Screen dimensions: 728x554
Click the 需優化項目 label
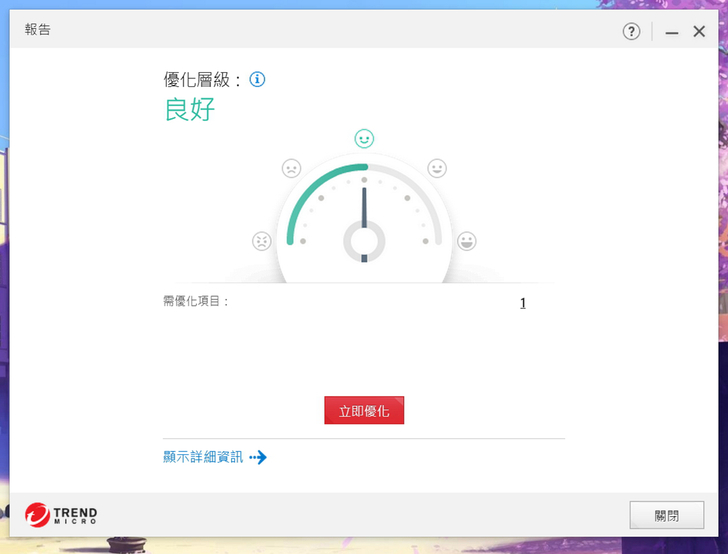[196, 301]
